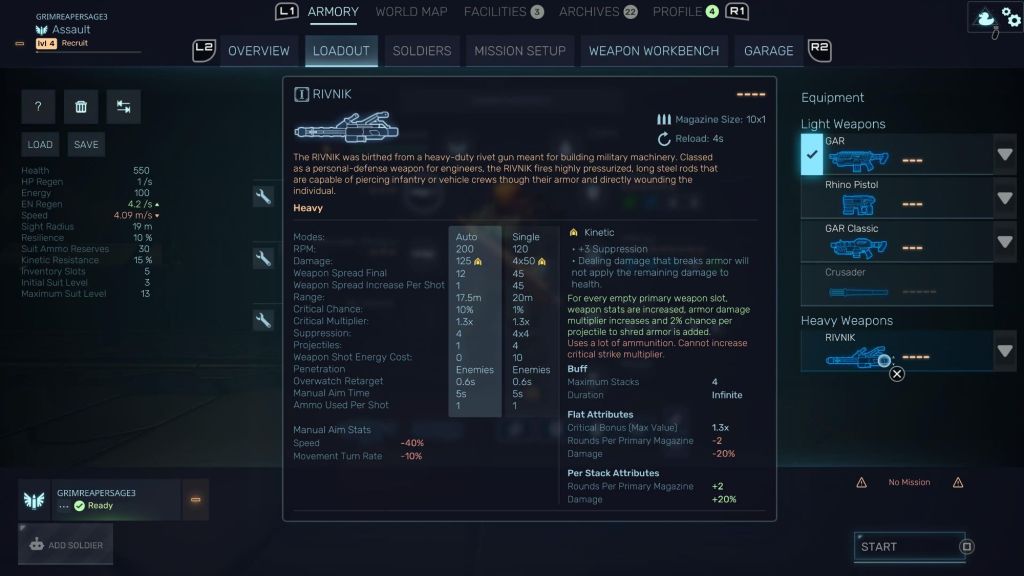1024x576 pixels.
Task: Expand the Rhino Pistol dropdown arrow
Action: tap(1004, 198)
